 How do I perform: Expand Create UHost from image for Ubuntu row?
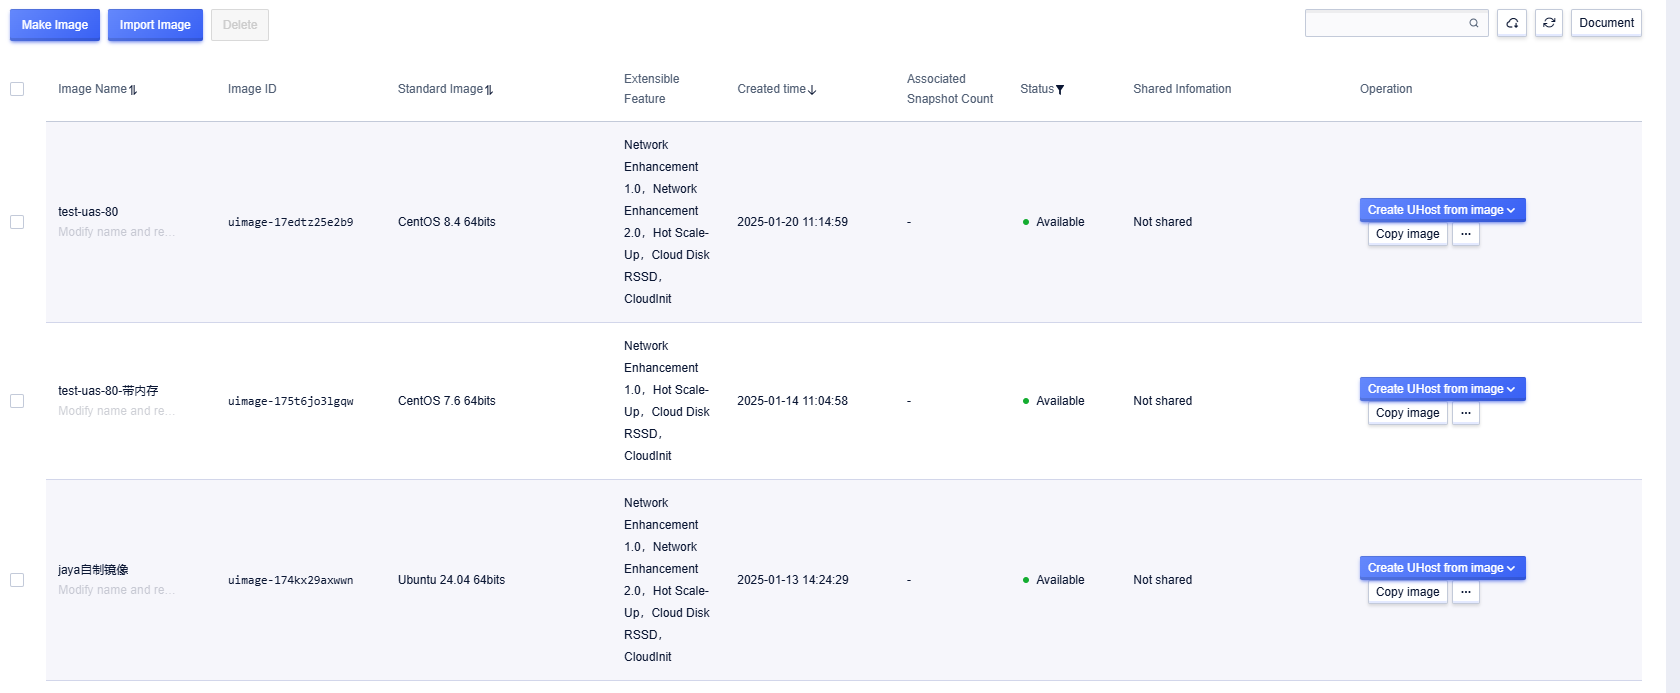1442,568
